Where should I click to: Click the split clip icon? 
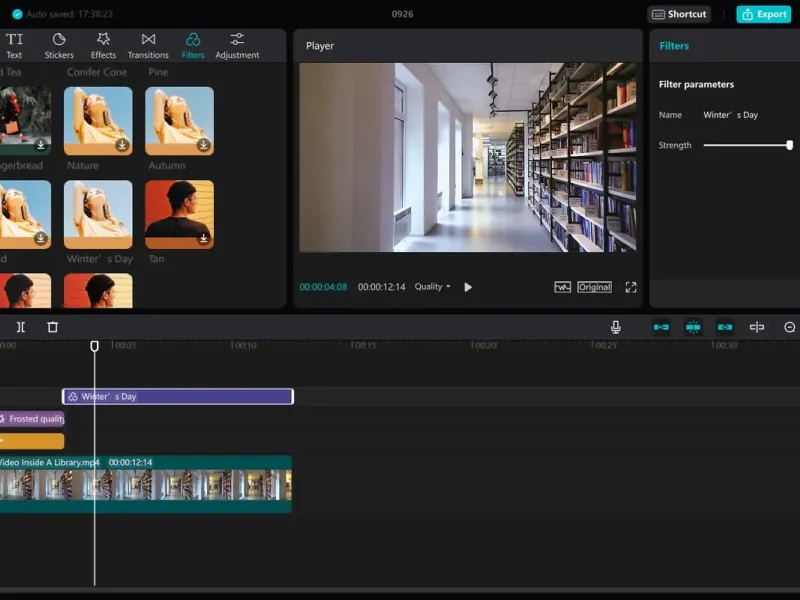(x=21, y=327)
